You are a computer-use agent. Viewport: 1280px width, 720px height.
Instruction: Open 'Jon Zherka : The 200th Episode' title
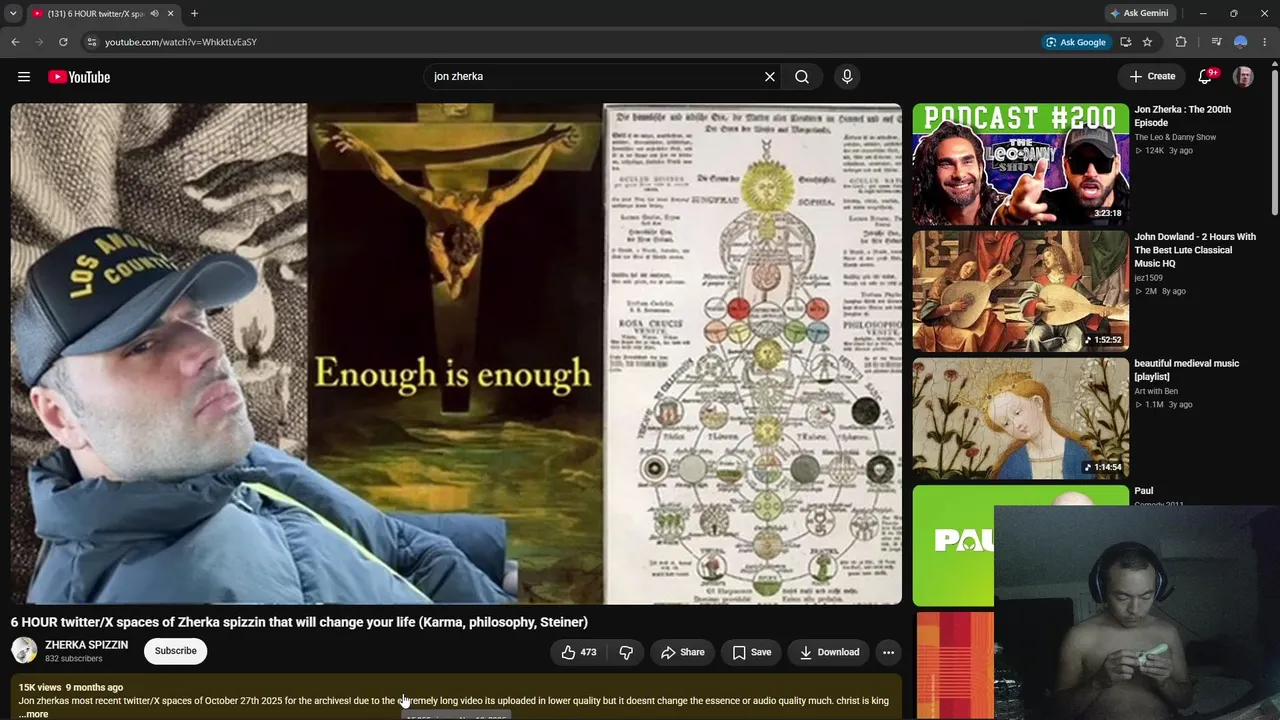coord(1182,116)
